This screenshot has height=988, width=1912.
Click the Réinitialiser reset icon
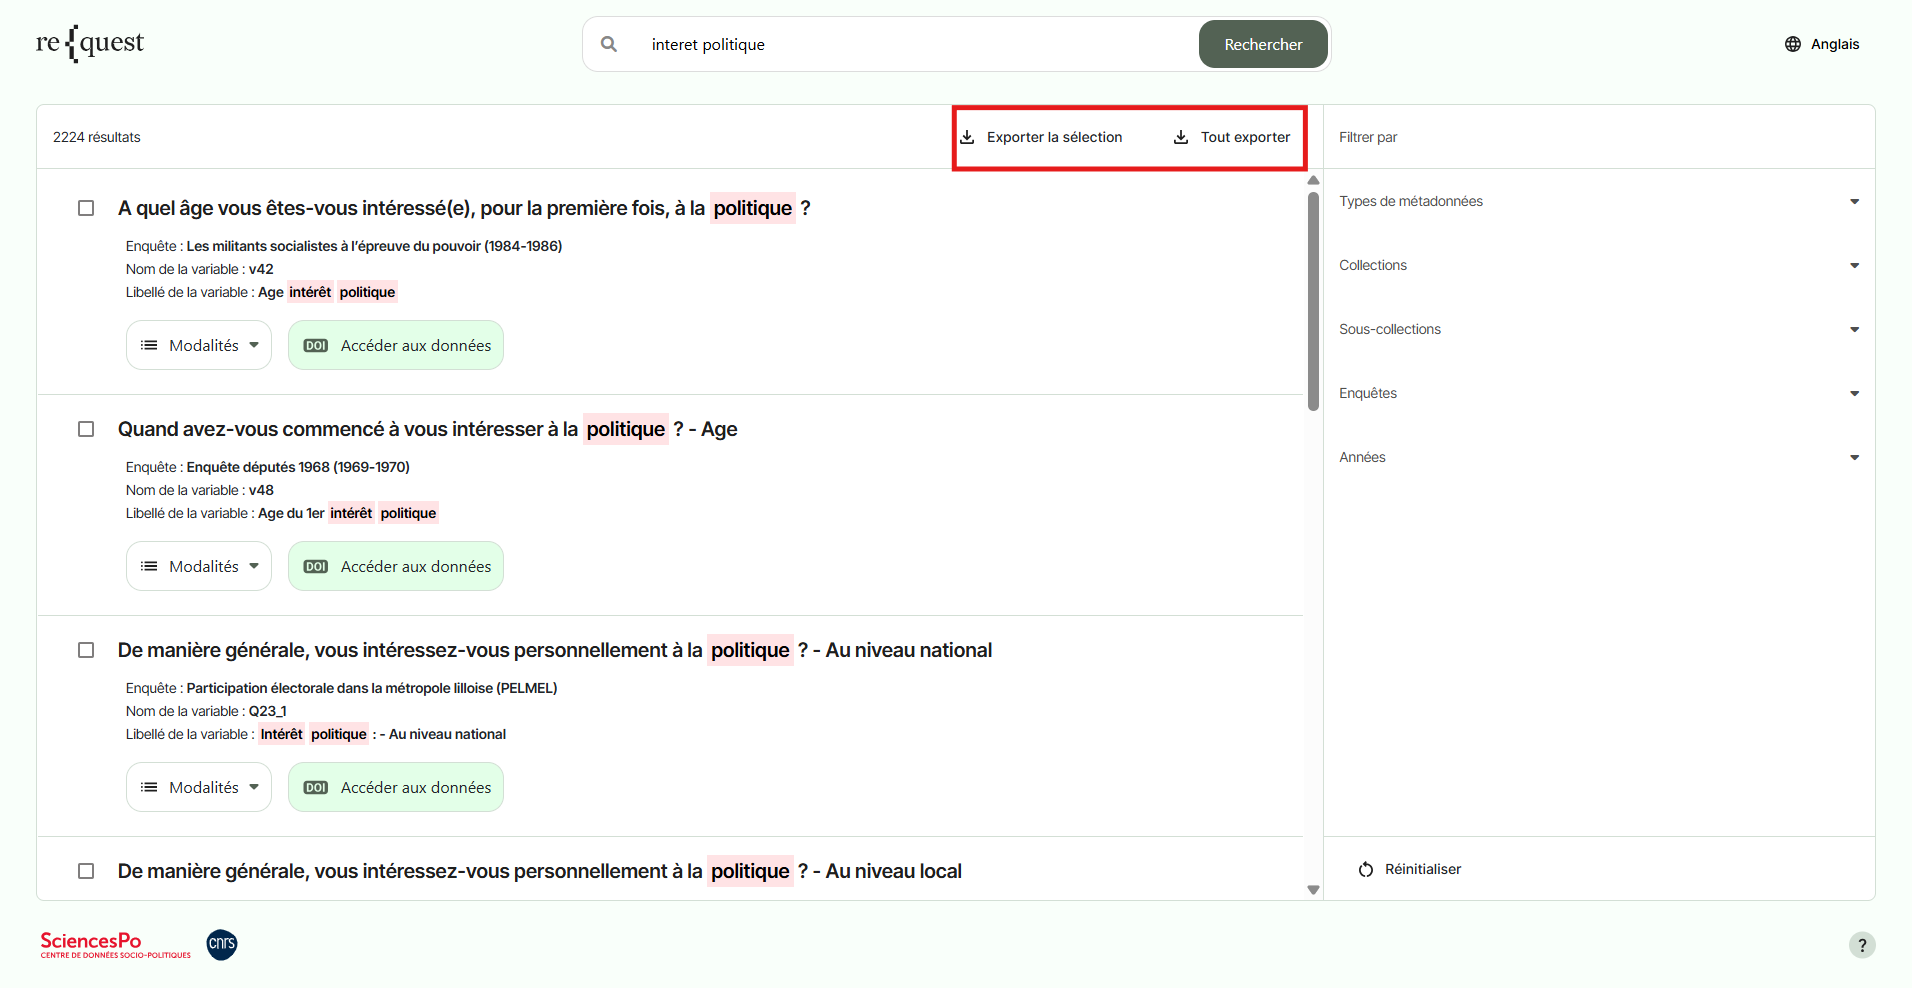1365,869
